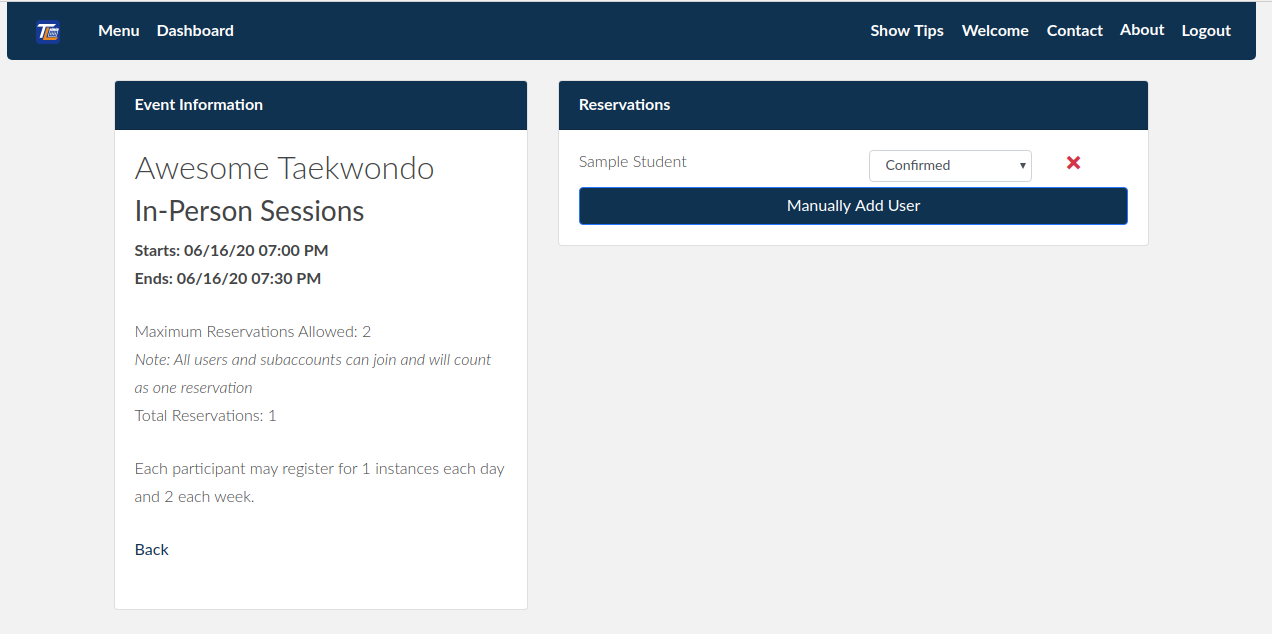The width and height of the screenshot is (1272, 634).
Task: Click the Awesome Taekwondo event title
Action: 283,168
